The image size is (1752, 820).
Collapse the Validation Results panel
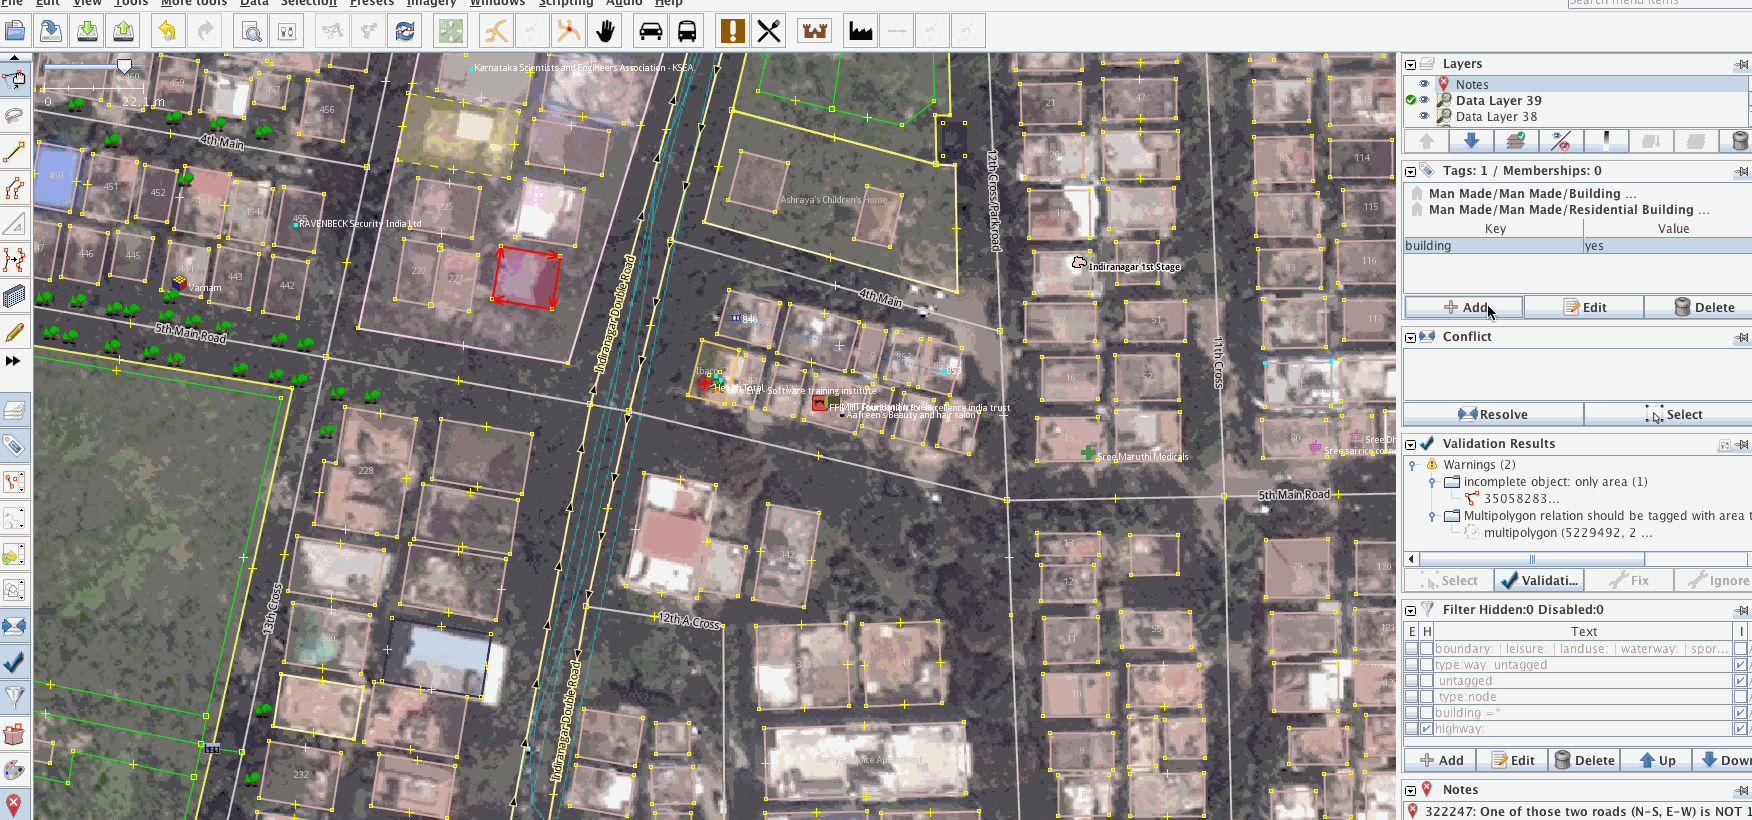1410,444
